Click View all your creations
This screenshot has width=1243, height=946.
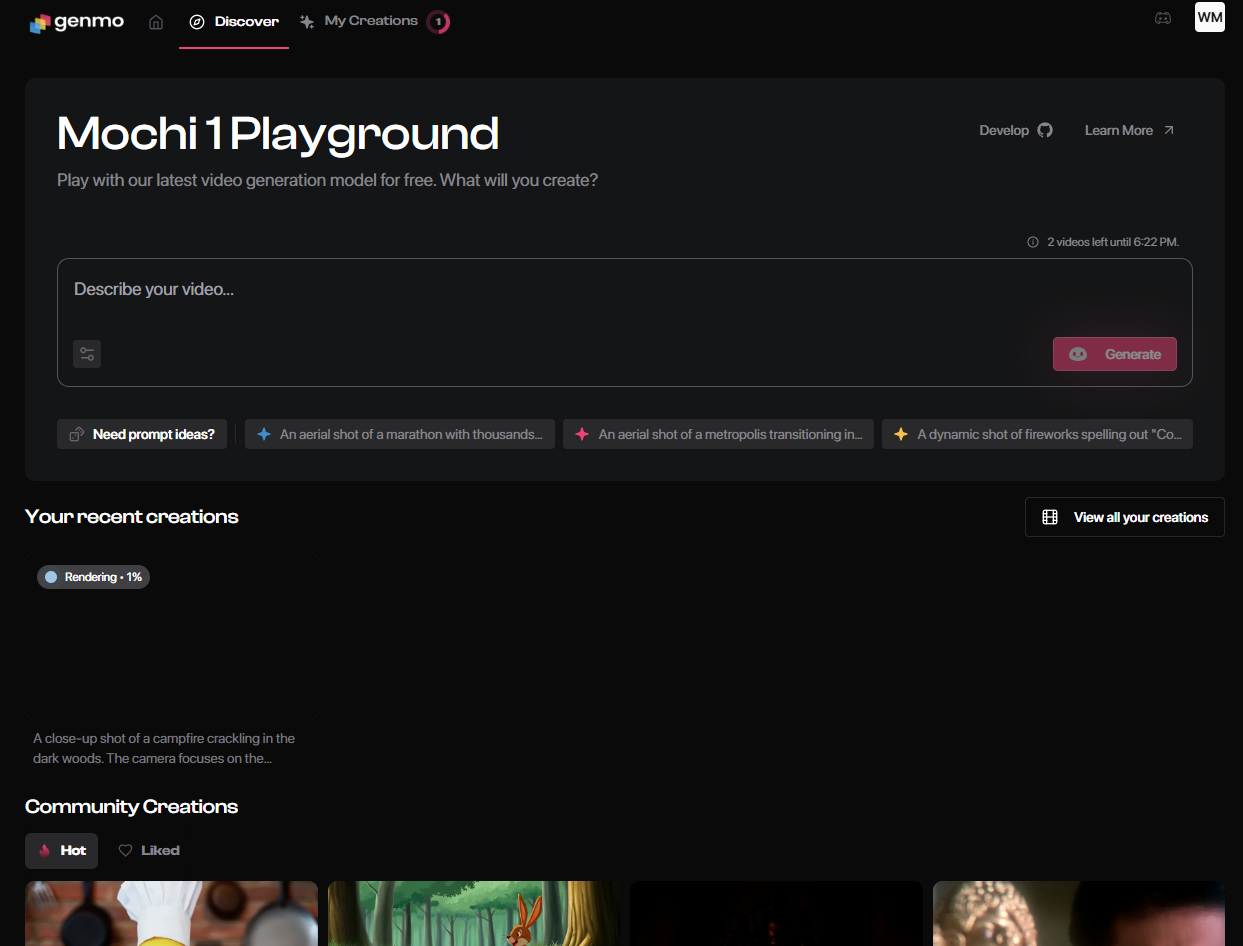pyautogui.click(x=1125, y=517)
